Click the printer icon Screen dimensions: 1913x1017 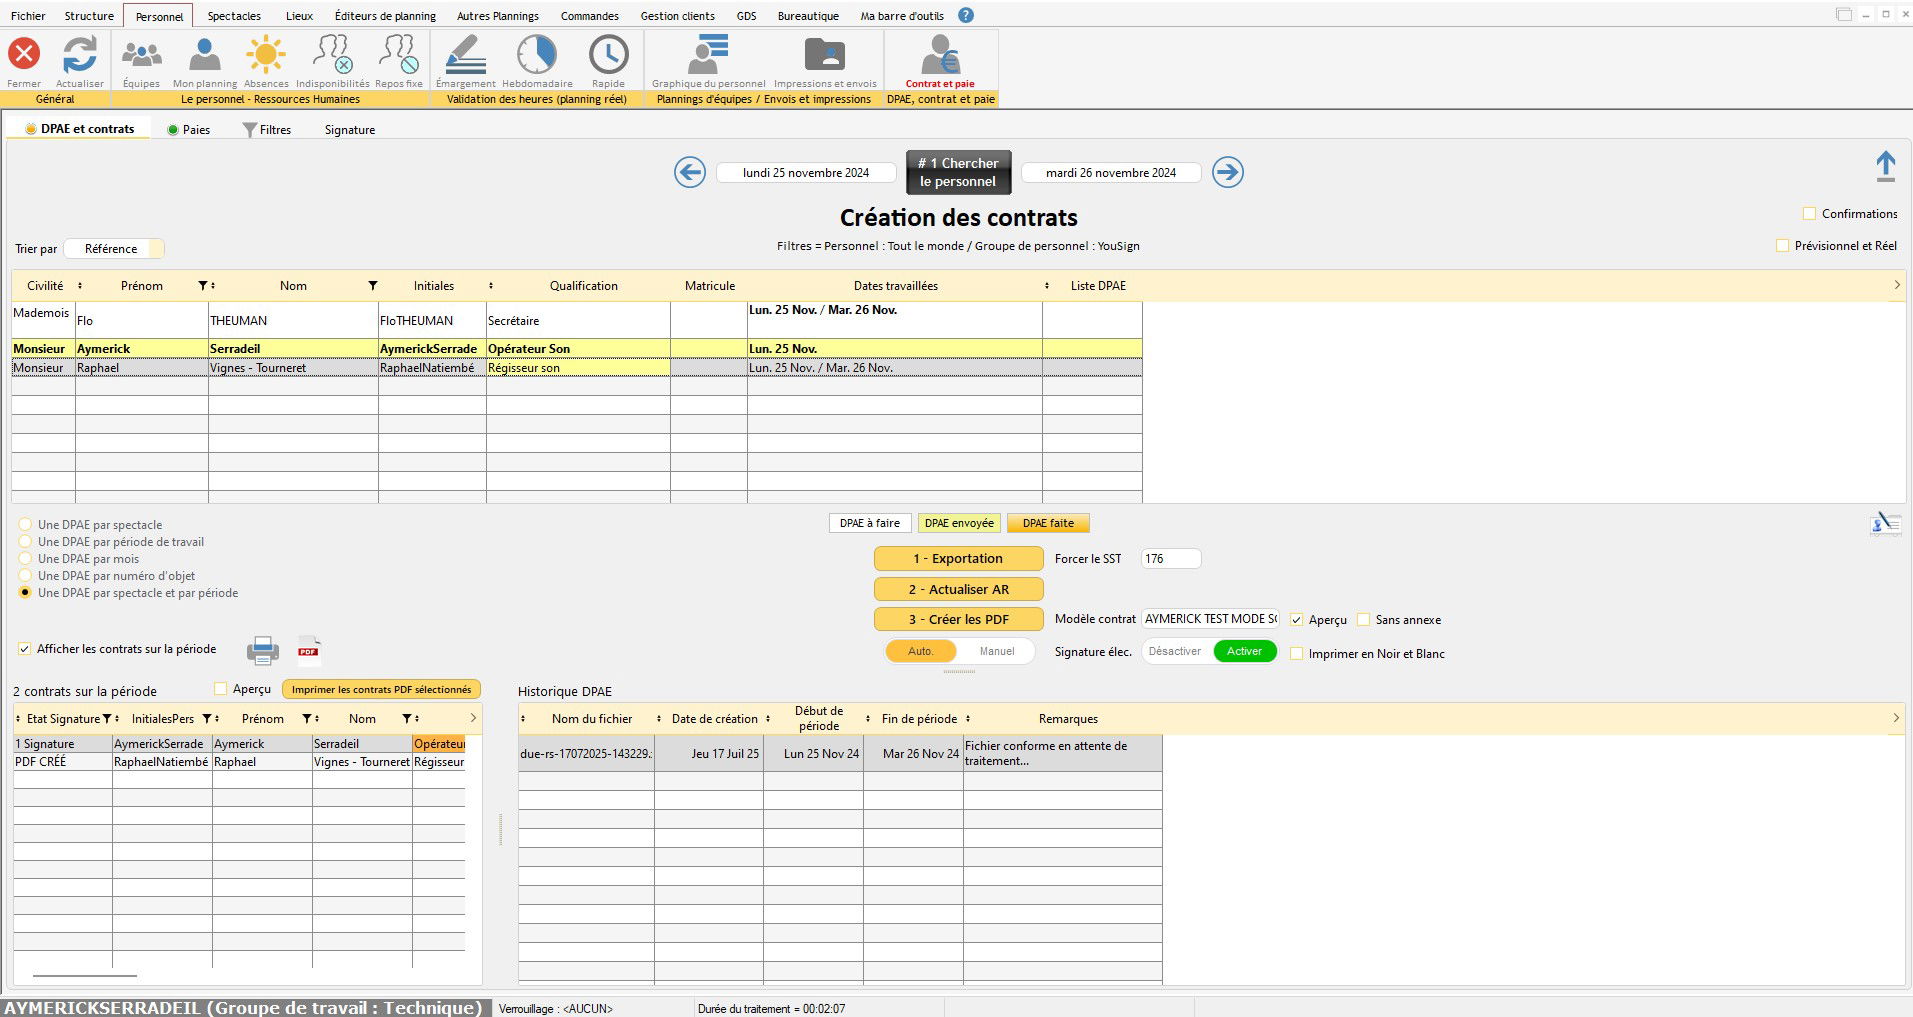pyautogui.click(x=263, y=651)
